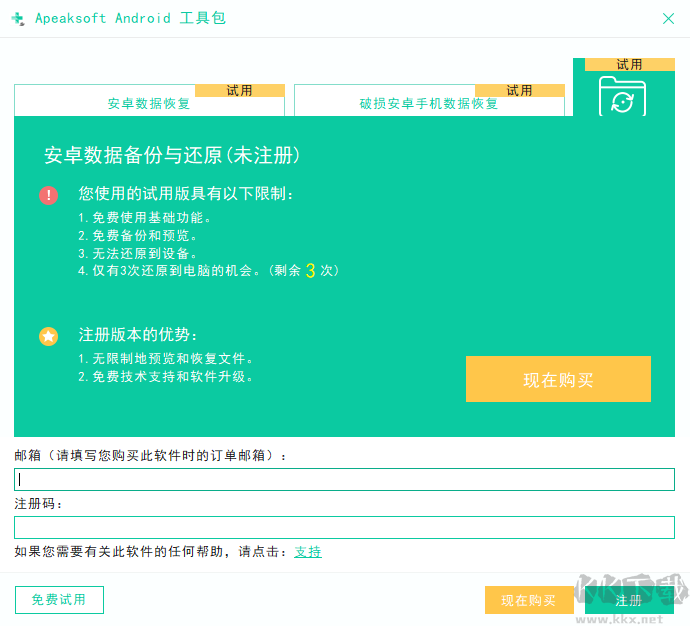This screenshot has width=690, height=626.
Task: Click the 注册 register button
Action: pos(629,600)
